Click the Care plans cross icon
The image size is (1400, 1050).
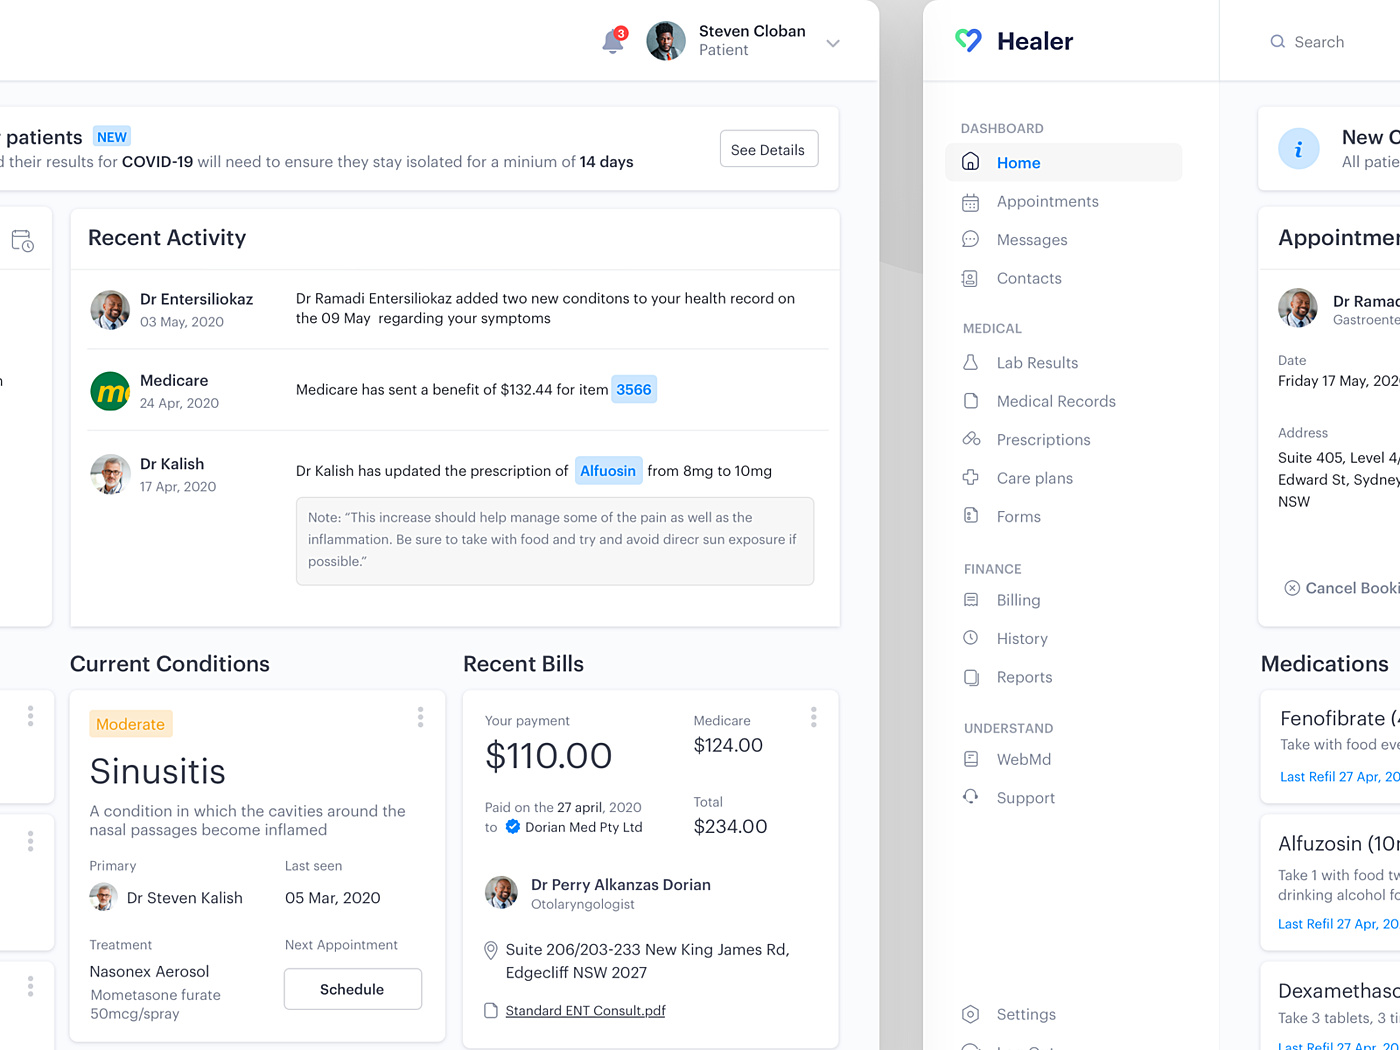pyautogui.click(x=970, y=477)
